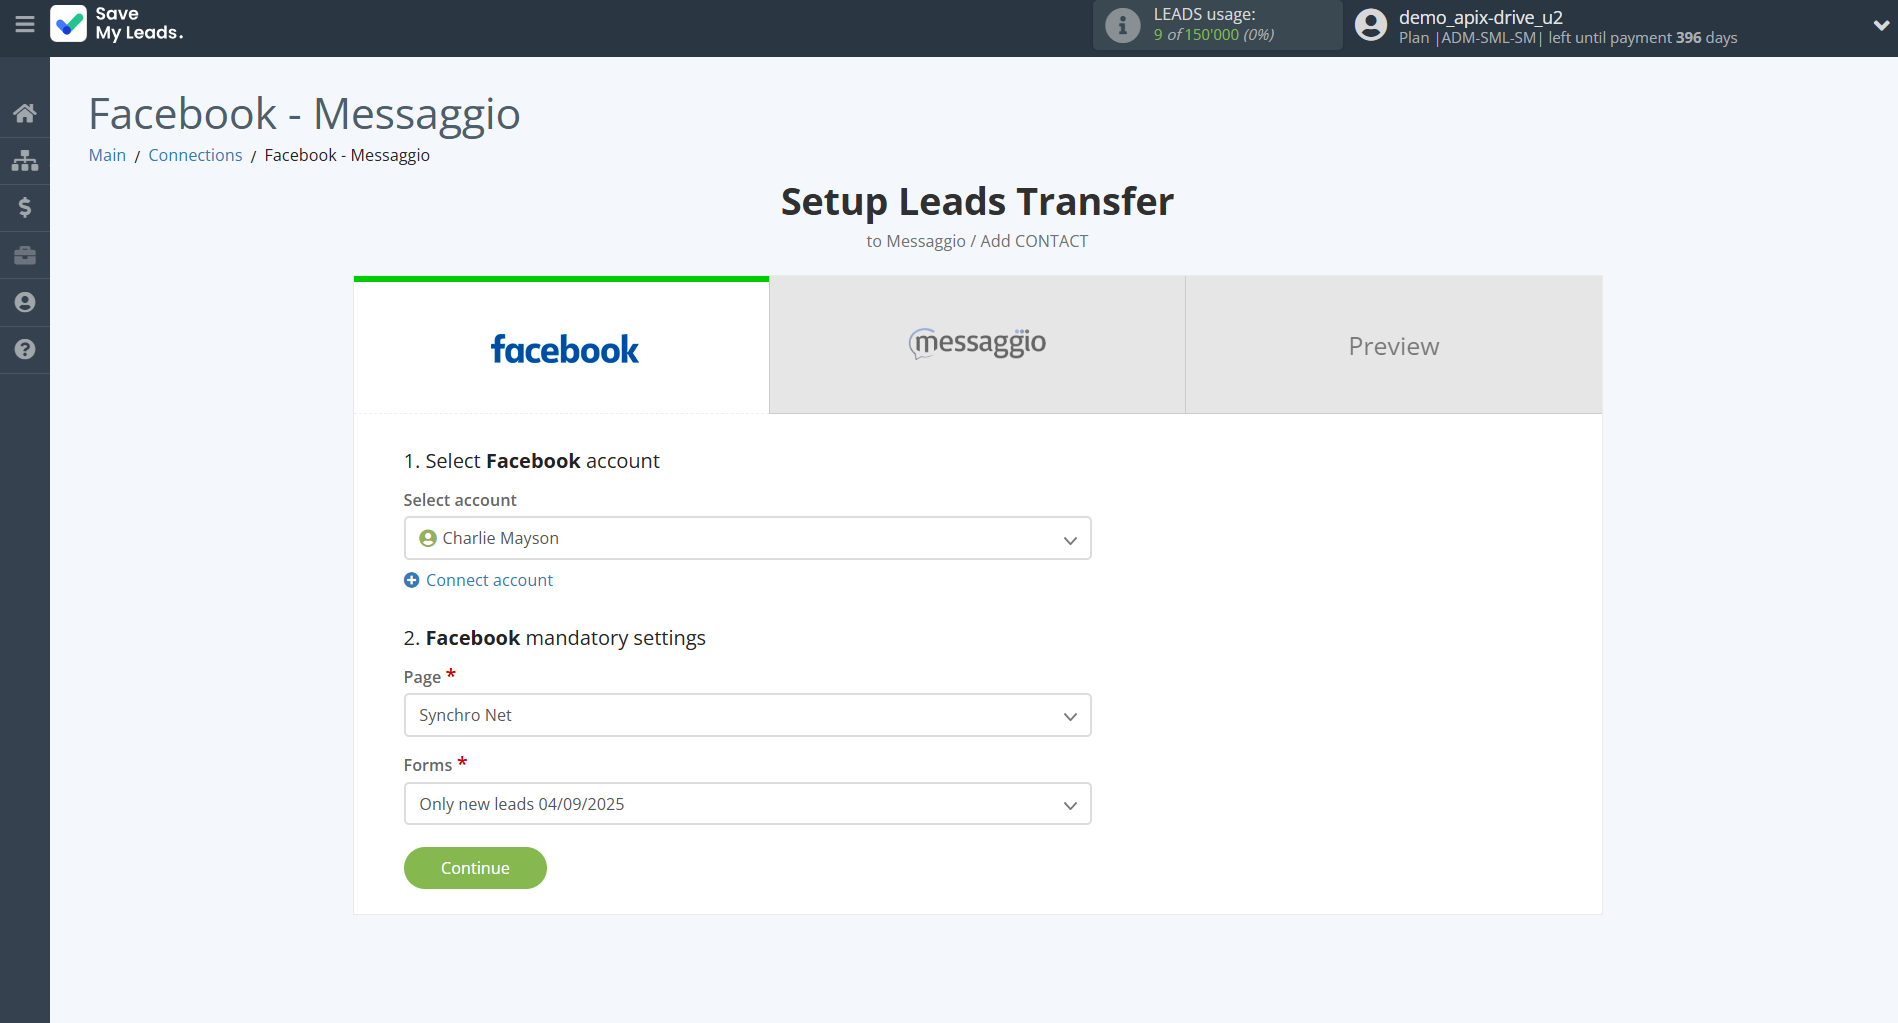Switch to the Preview tab
1898x1023 pixels.
pyautogui.click(x=1393, y=346)
